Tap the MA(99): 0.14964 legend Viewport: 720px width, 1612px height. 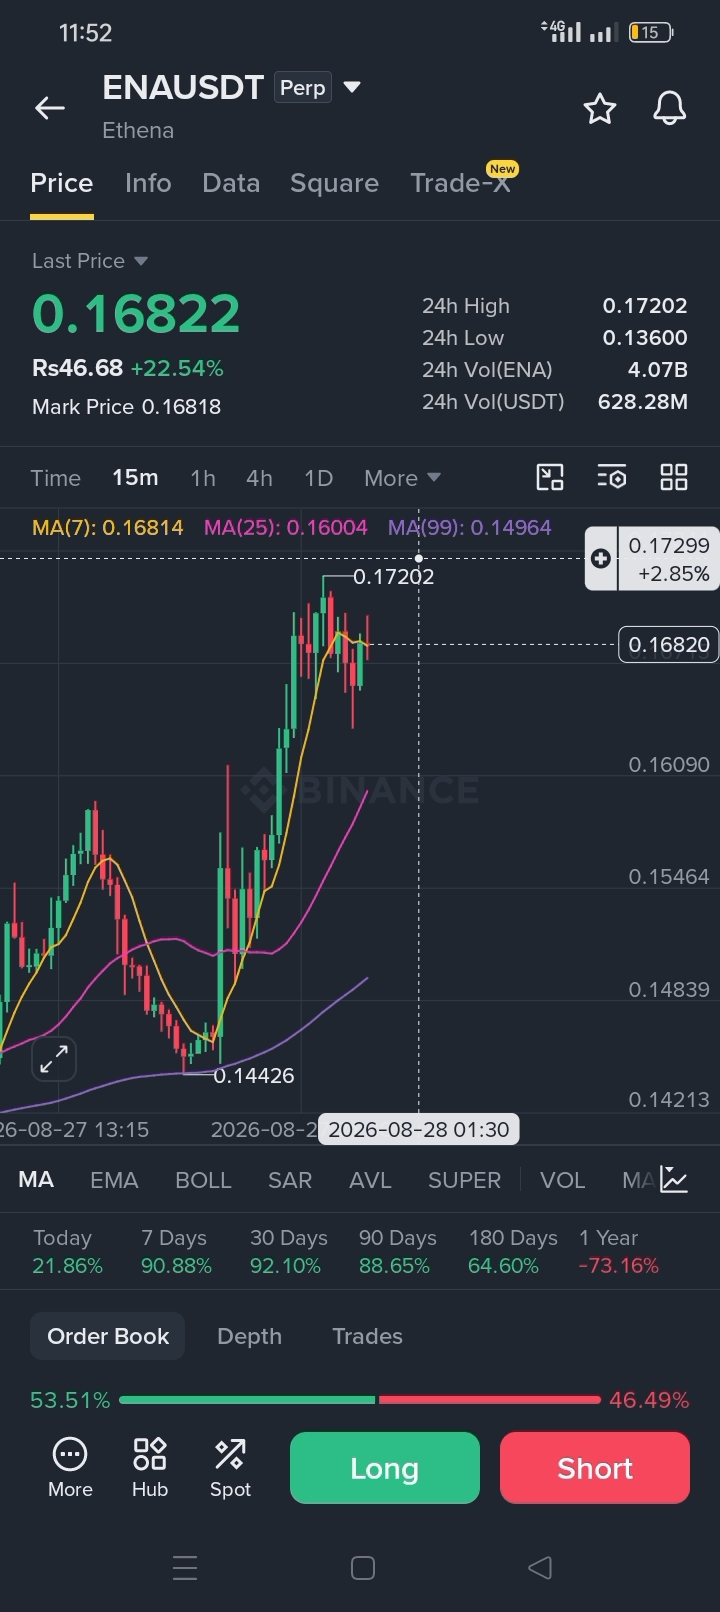[x=470, y=527]
